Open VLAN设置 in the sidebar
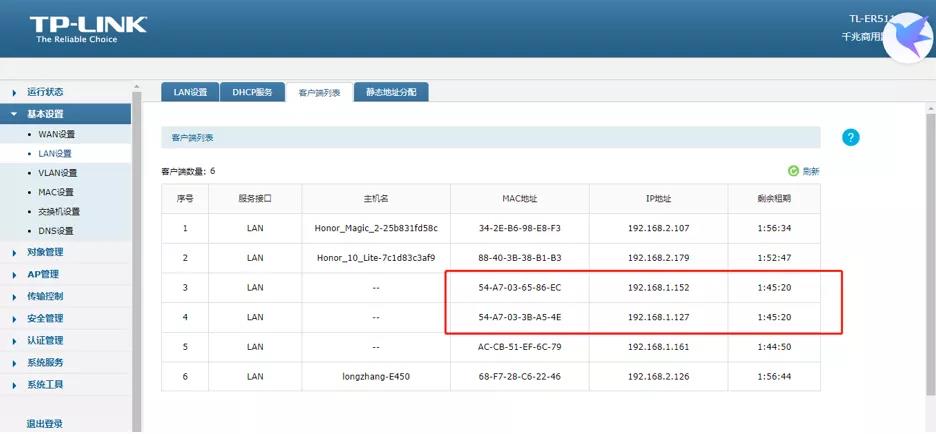This screenshot has height=434, width=936. [57, 173]
